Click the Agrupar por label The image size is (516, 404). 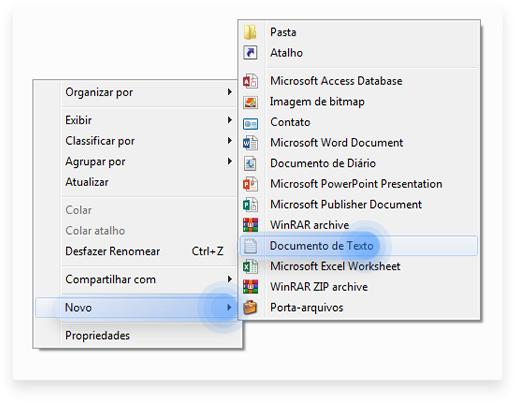pos(95,162)
